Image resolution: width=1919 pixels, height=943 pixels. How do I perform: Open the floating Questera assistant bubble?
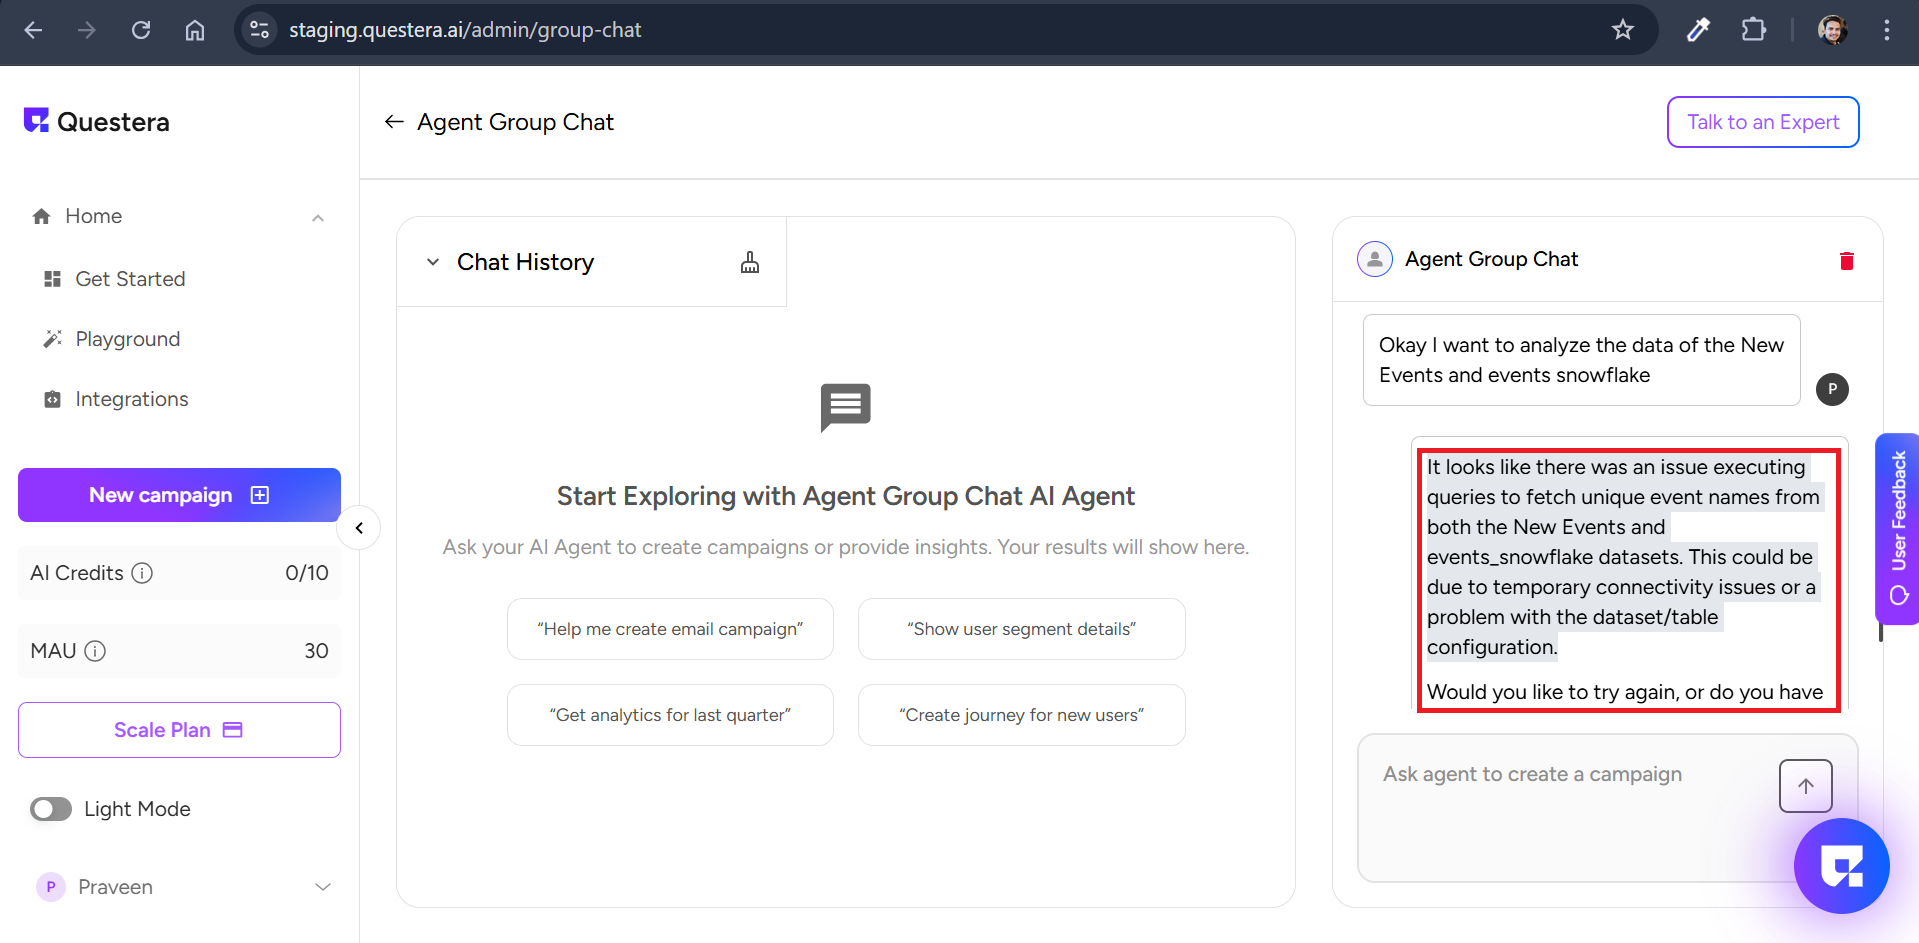[x=1841, y=866]
